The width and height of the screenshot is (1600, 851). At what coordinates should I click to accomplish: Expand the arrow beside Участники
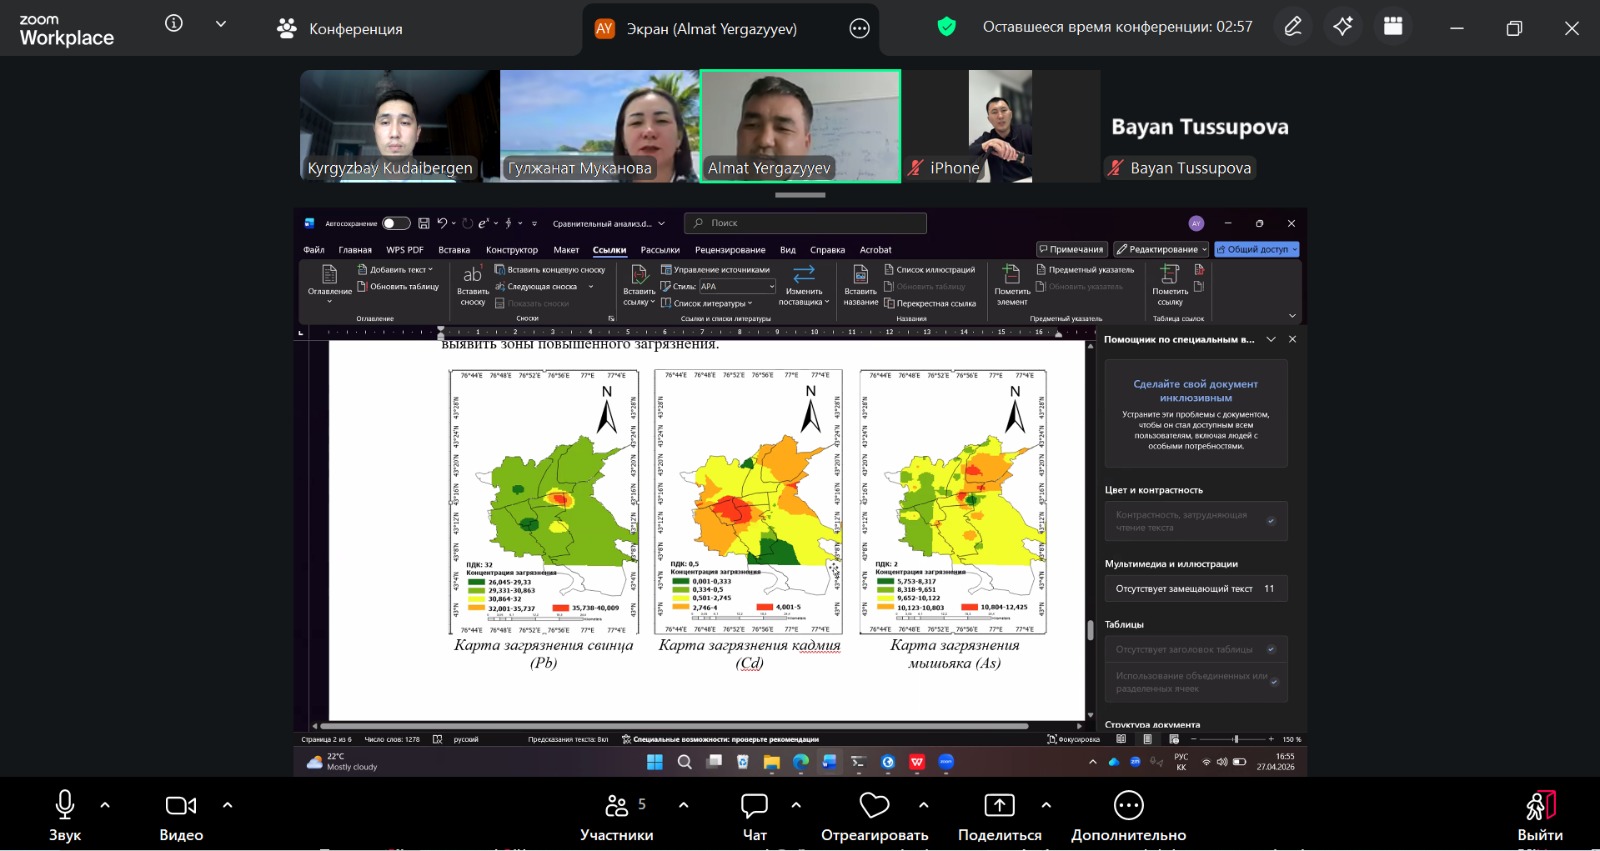pyautogui.click(x=683, y=805)
